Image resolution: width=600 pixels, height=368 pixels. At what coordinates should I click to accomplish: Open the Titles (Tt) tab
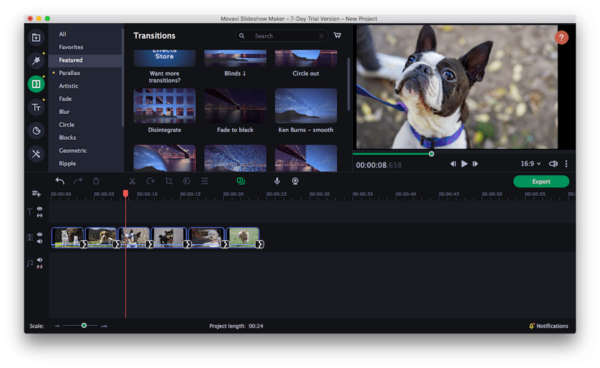36,107
